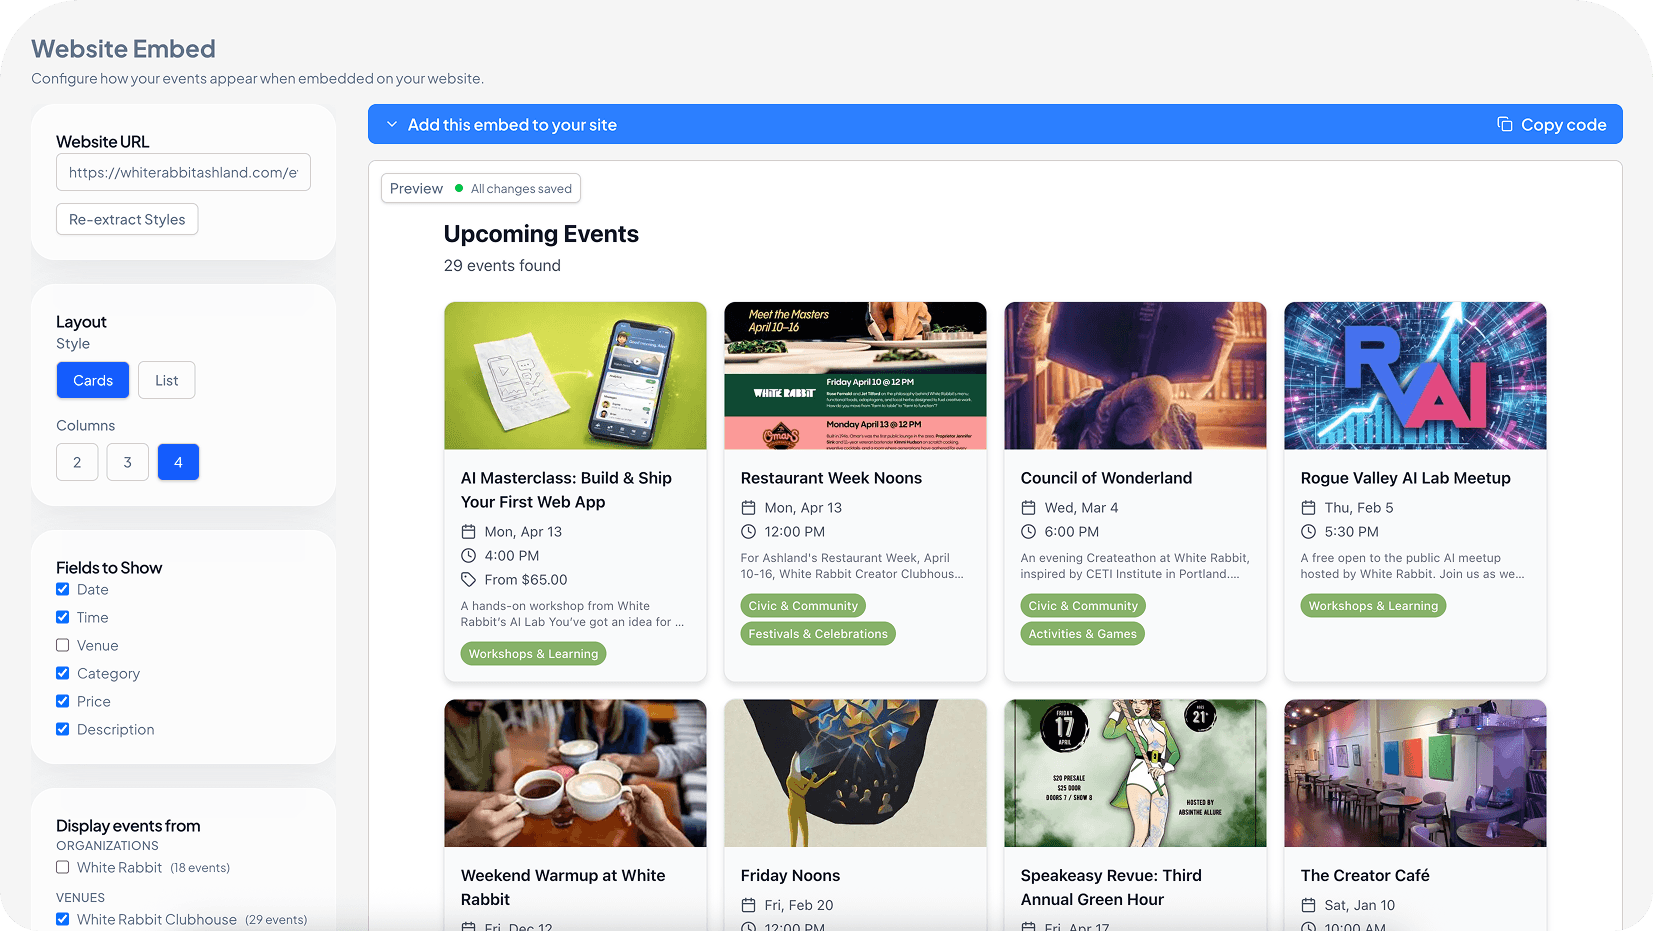The height and width of the screenshot is (931, 1653).
Task: Click calendar icon beside Thu, Feb 5
Action: 1308,507
